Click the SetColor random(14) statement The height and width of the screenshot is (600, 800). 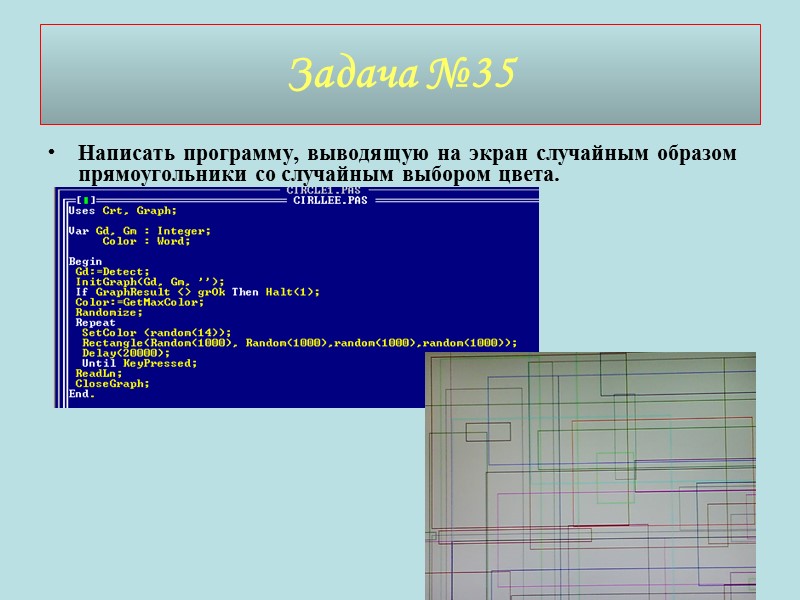click(x=140, y=331)
